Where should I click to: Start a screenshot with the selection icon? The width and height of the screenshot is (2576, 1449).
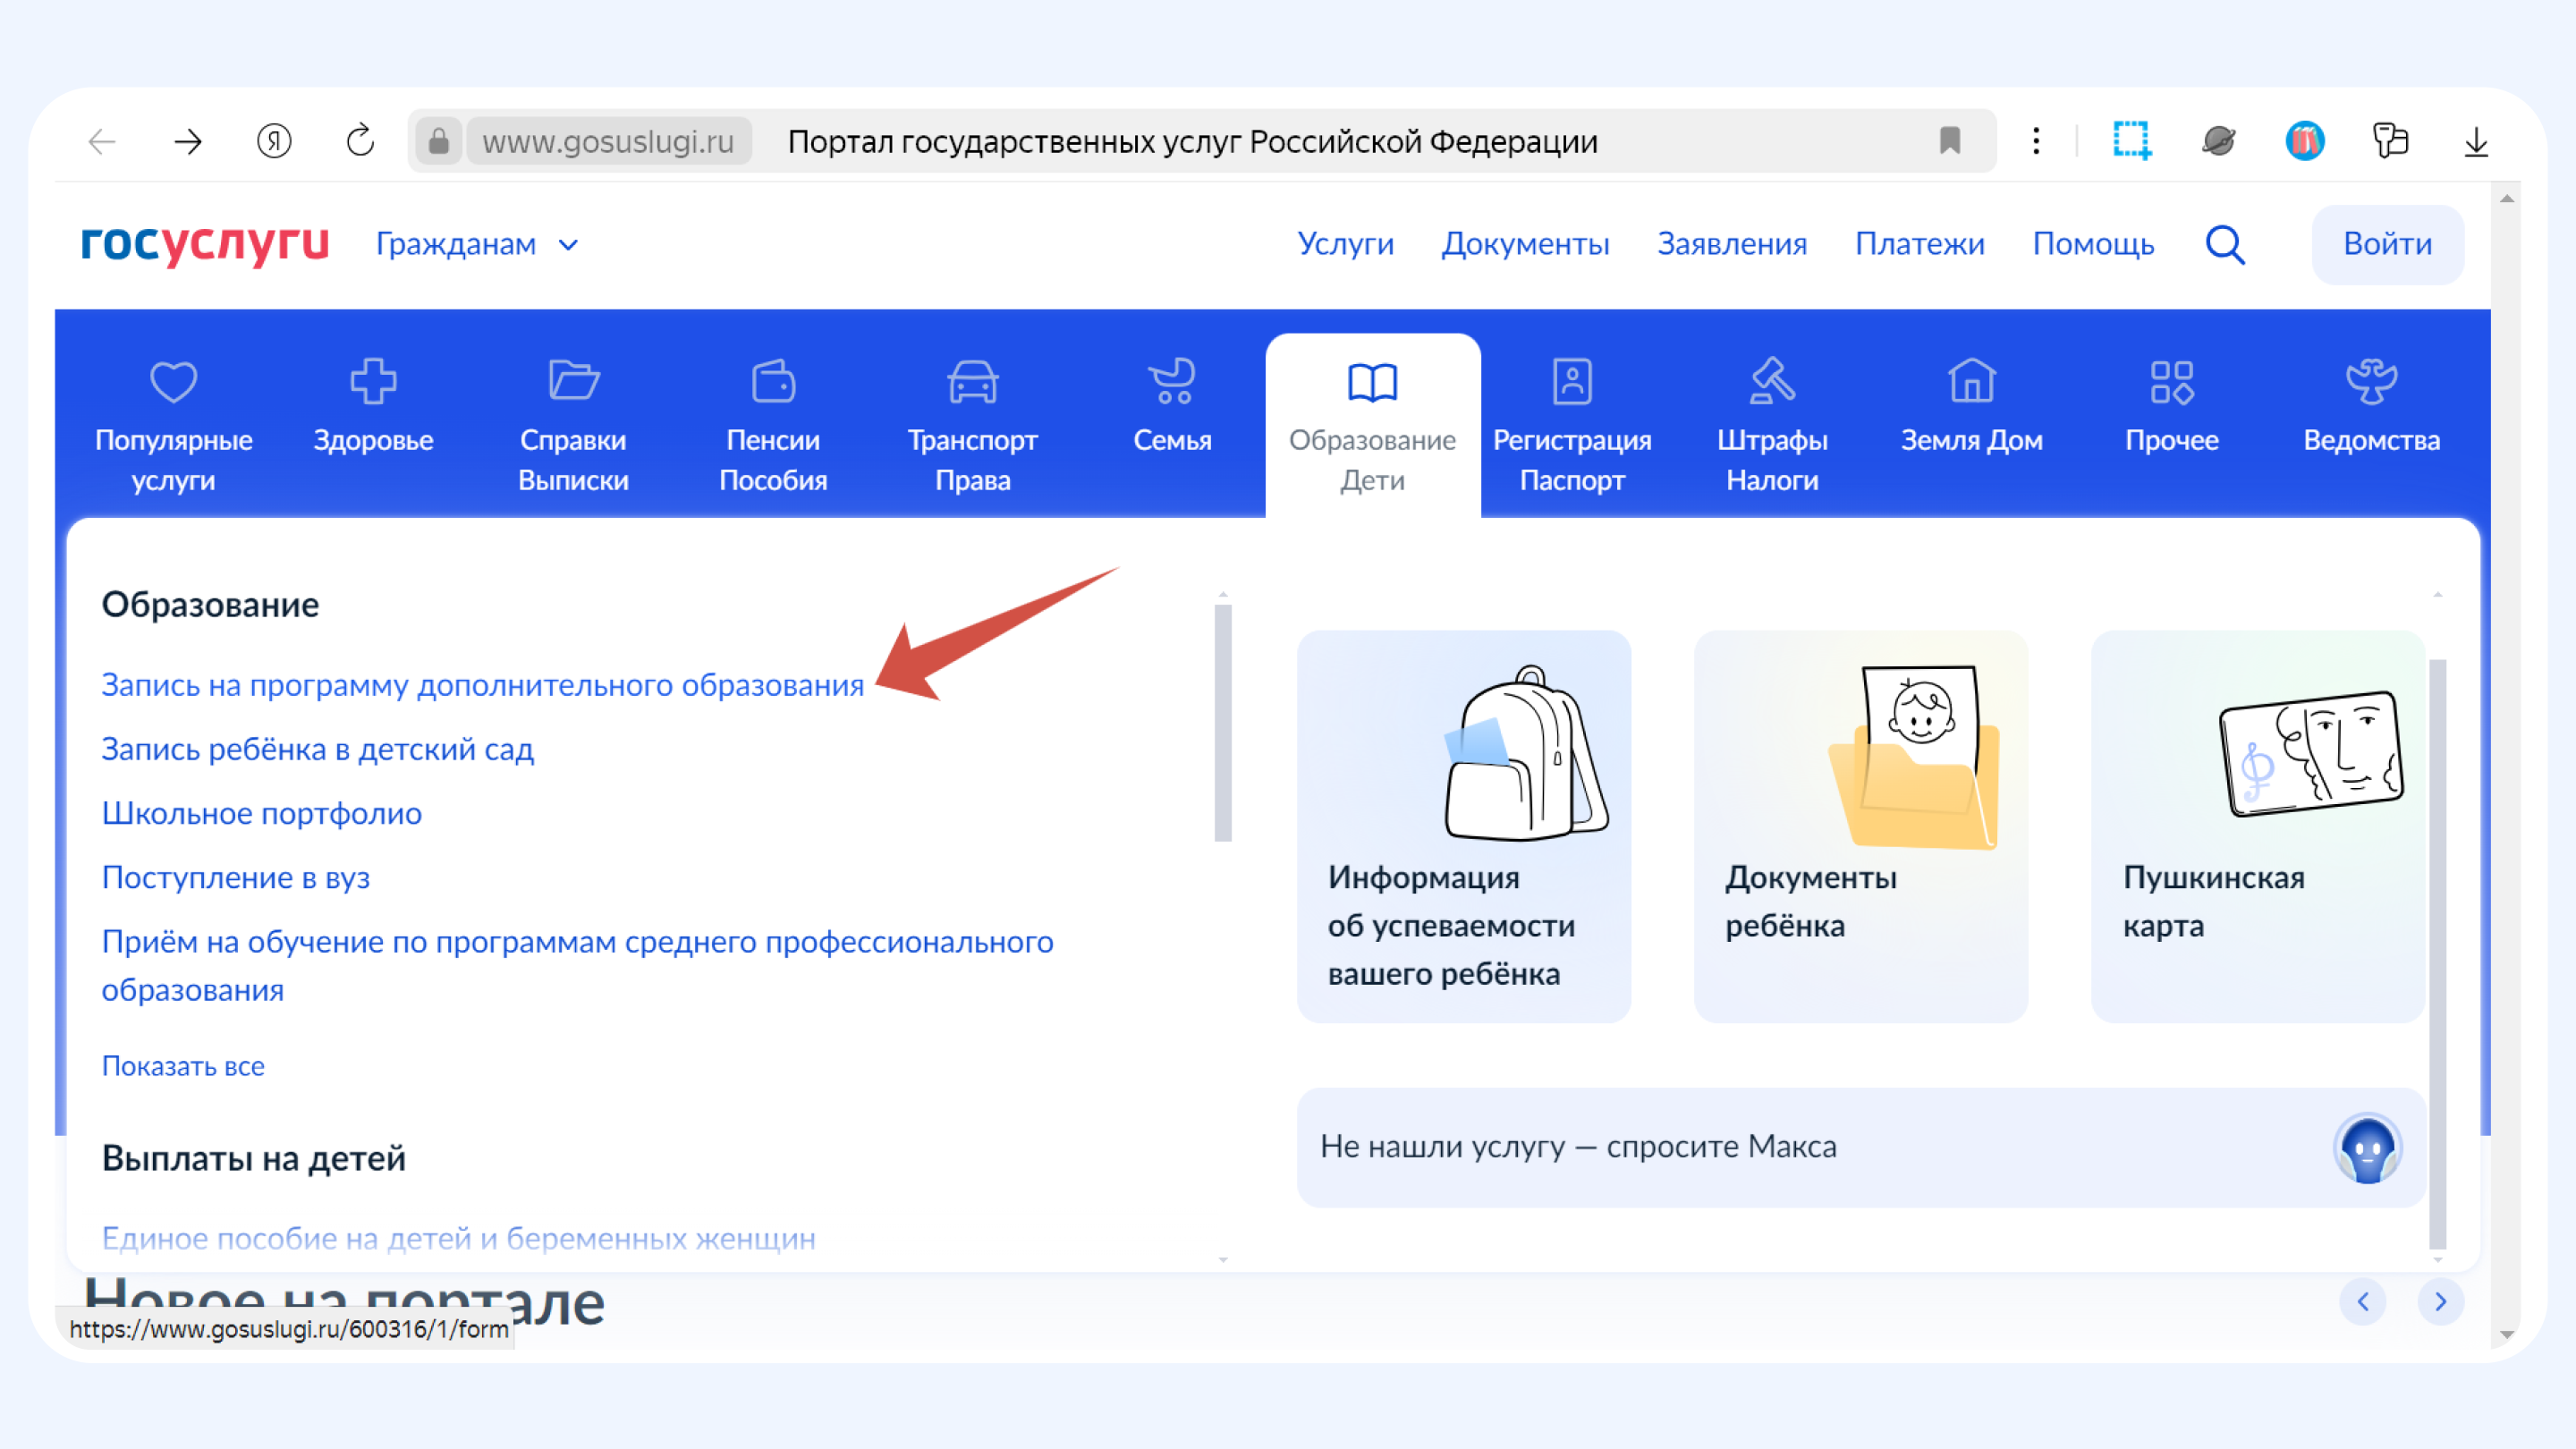tap(2132, 141)
